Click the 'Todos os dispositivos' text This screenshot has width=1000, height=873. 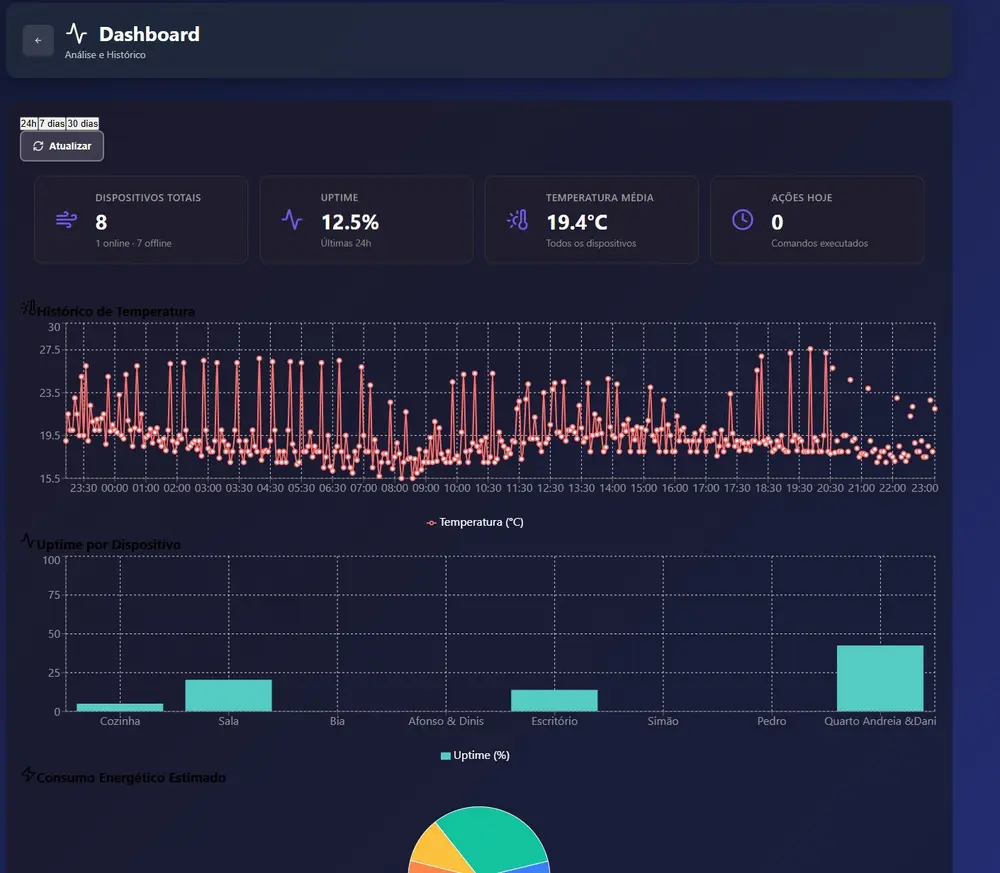click(591, 244)
